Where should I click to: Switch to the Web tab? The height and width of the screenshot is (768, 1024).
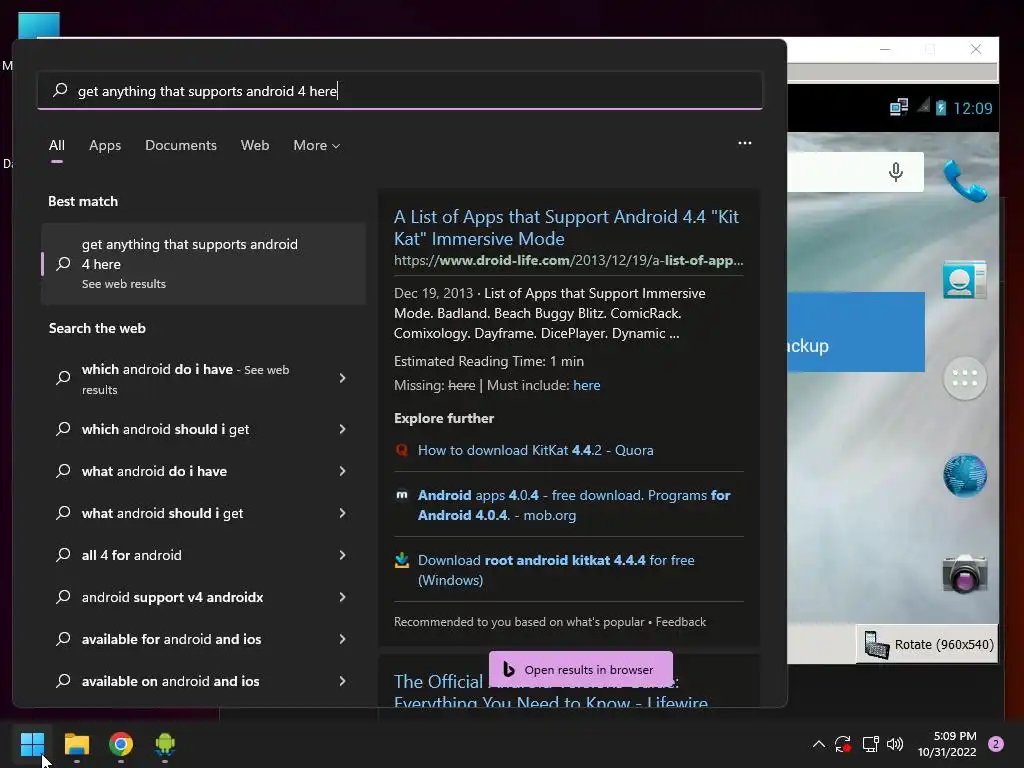[255, 145]
